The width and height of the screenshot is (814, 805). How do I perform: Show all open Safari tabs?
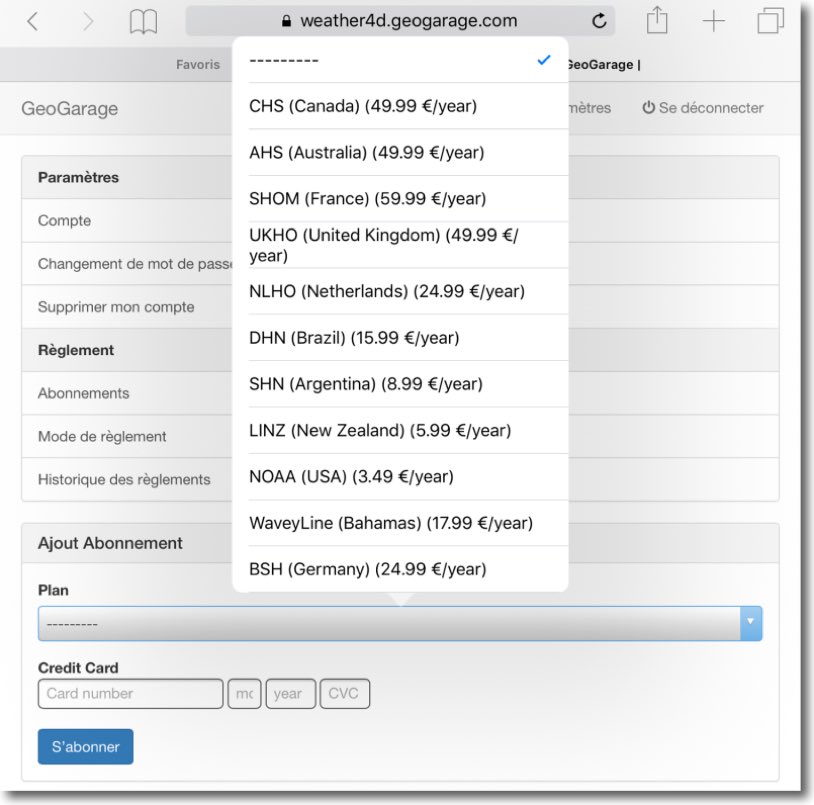point(770,21)
